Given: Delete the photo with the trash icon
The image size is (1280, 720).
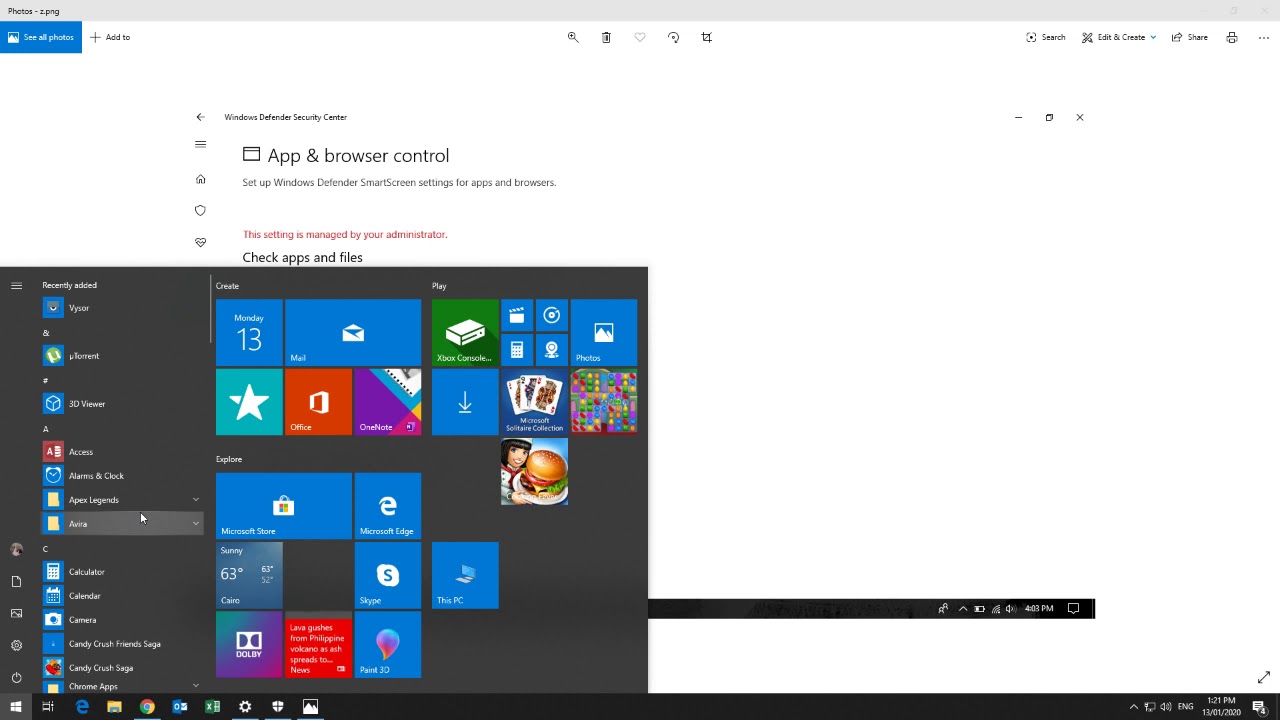Looking at the screenshot, I should (x=606, y=37).
